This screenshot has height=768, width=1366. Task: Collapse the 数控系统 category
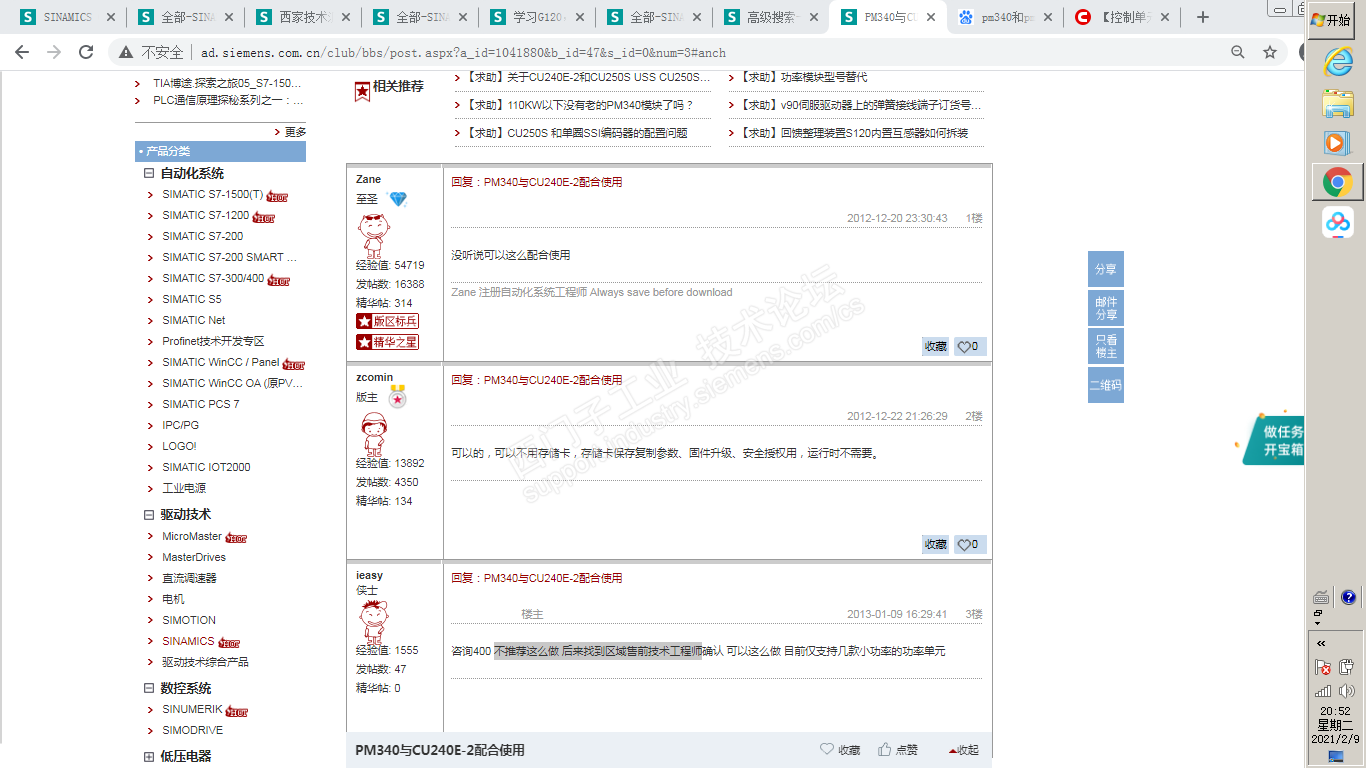click(149, 688)
